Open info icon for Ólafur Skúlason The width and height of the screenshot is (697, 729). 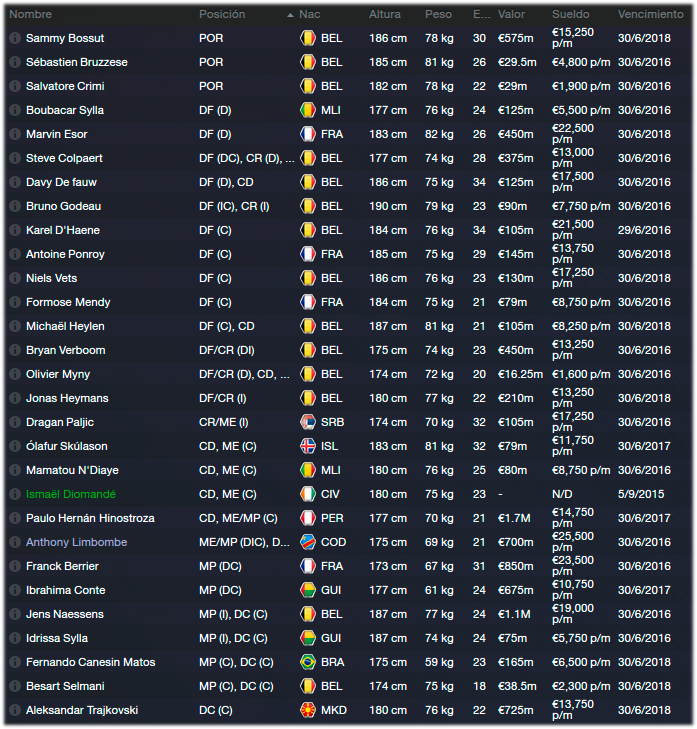pos(15,446)
